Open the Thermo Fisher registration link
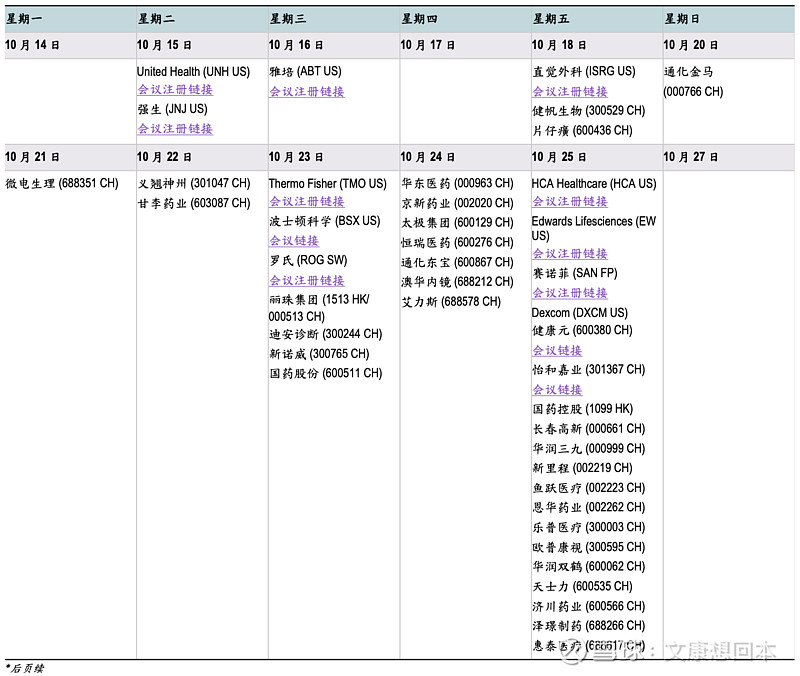The height and width of the screenshot is (676, 800). [x=307, y=202]
